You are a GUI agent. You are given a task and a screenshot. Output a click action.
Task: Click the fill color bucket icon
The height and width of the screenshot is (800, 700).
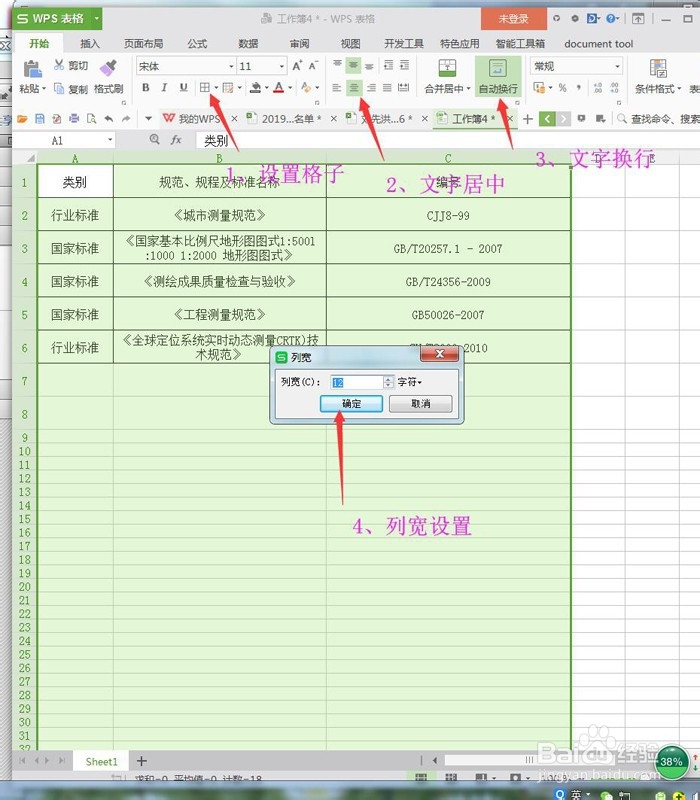click(256, 88)
